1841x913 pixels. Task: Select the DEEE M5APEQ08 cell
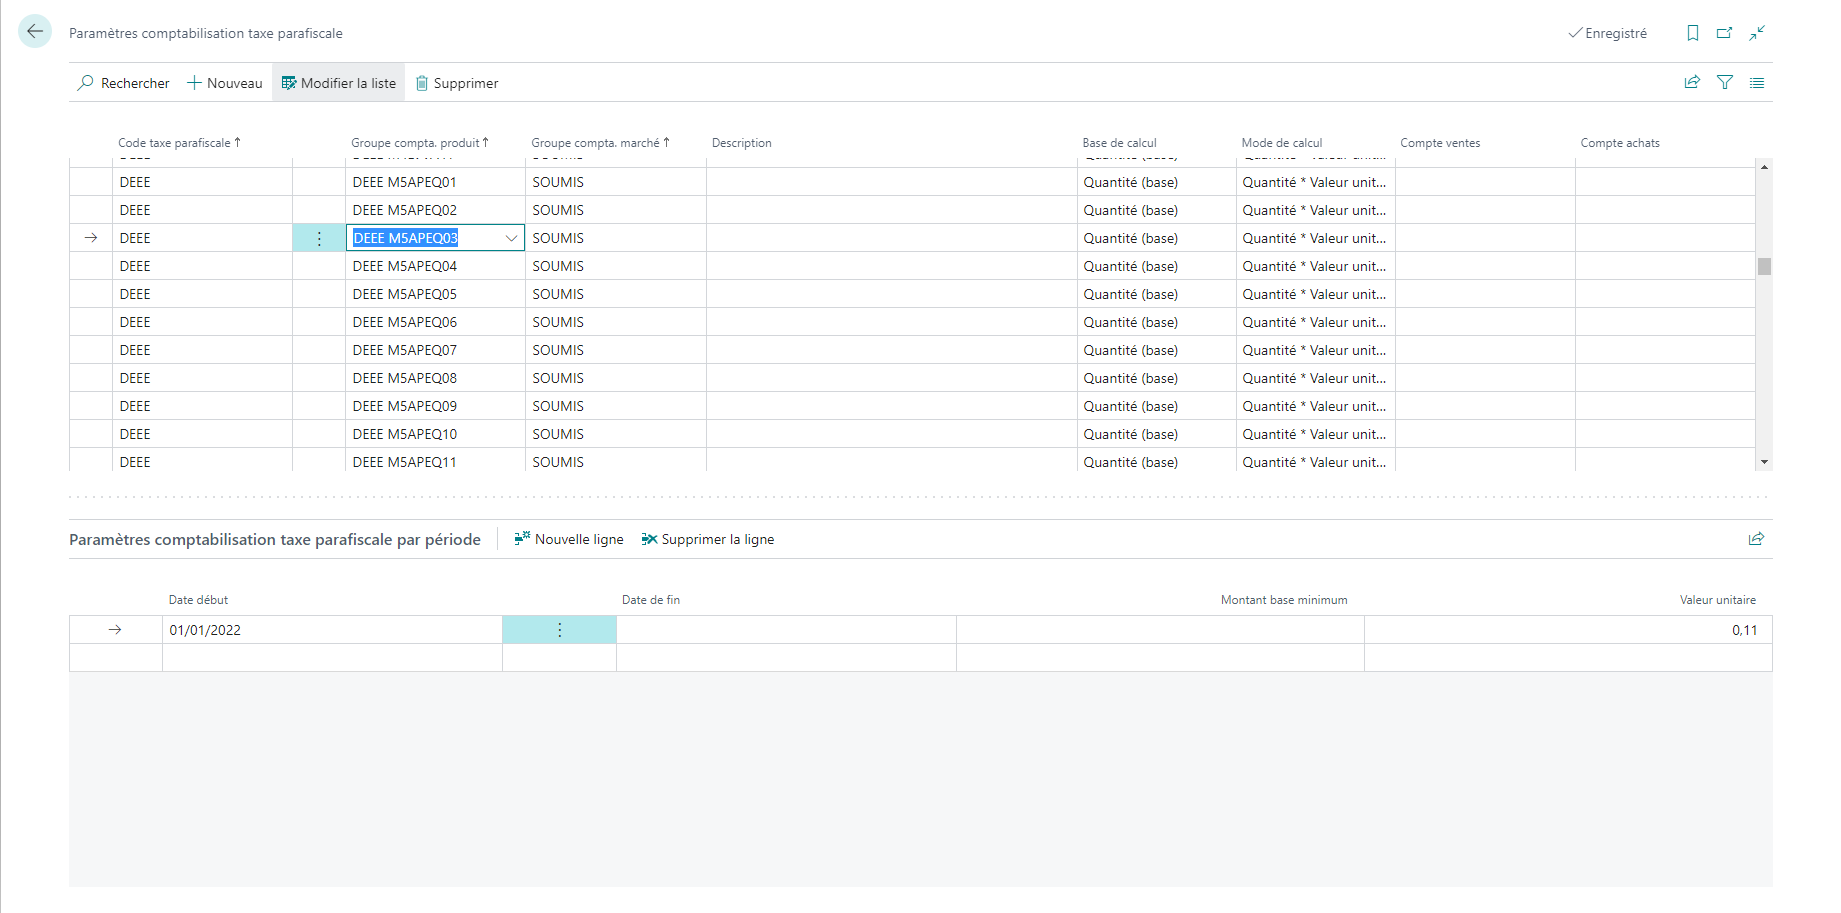[435, 378]
